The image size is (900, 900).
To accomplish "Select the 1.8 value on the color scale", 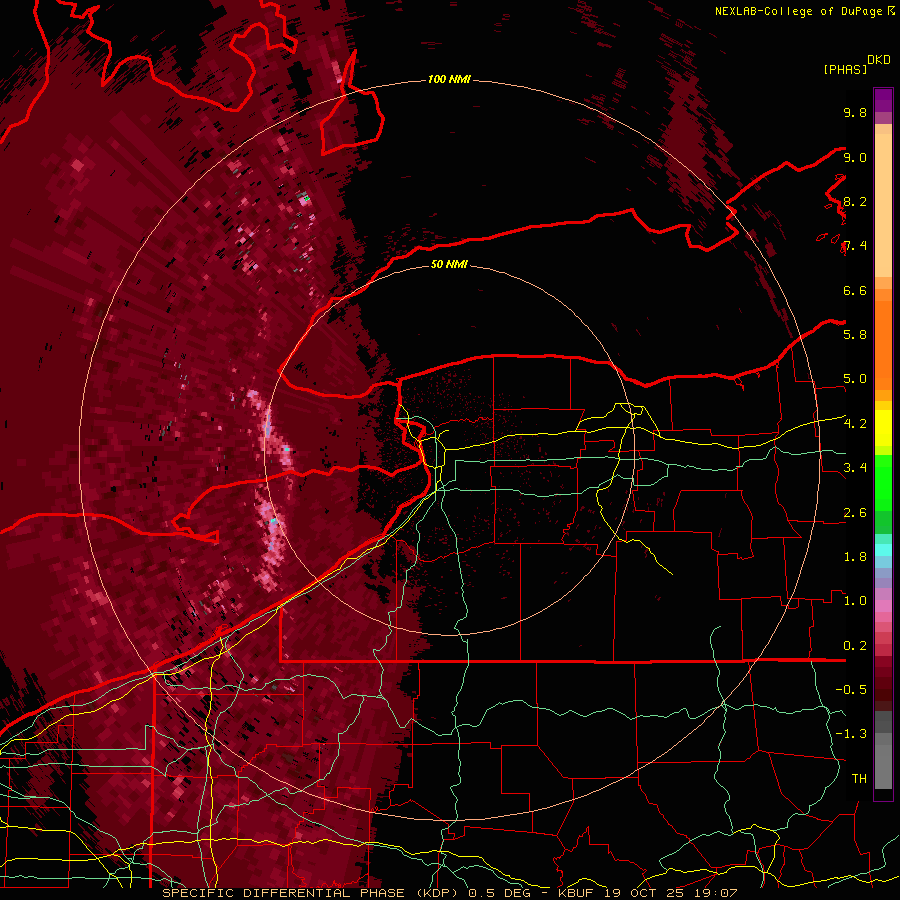I will pyautogui.click(x=855, y=557).
